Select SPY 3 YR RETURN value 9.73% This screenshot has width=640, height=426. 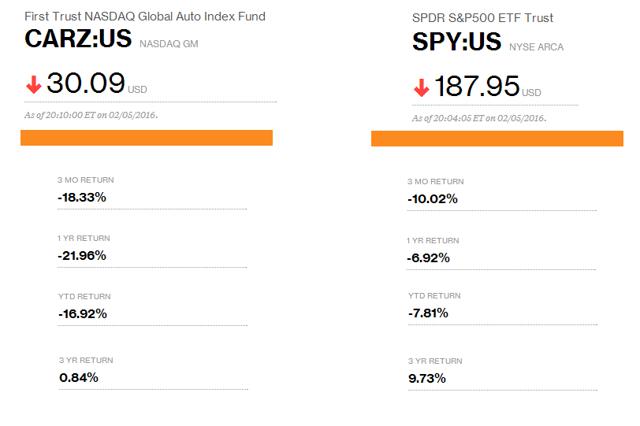[x=427, y=378]
